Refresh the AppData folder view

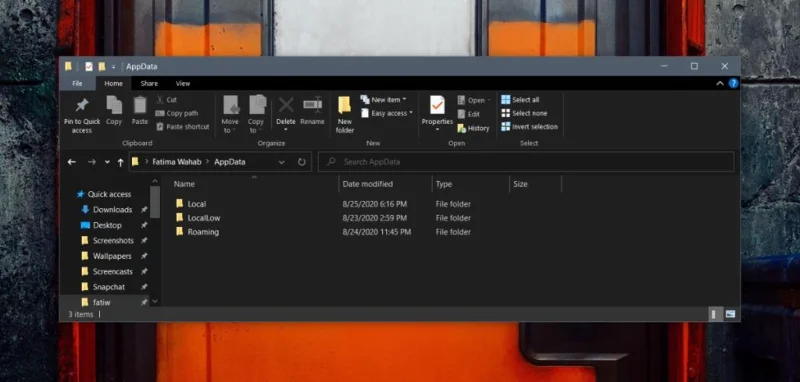coord(302,162)
